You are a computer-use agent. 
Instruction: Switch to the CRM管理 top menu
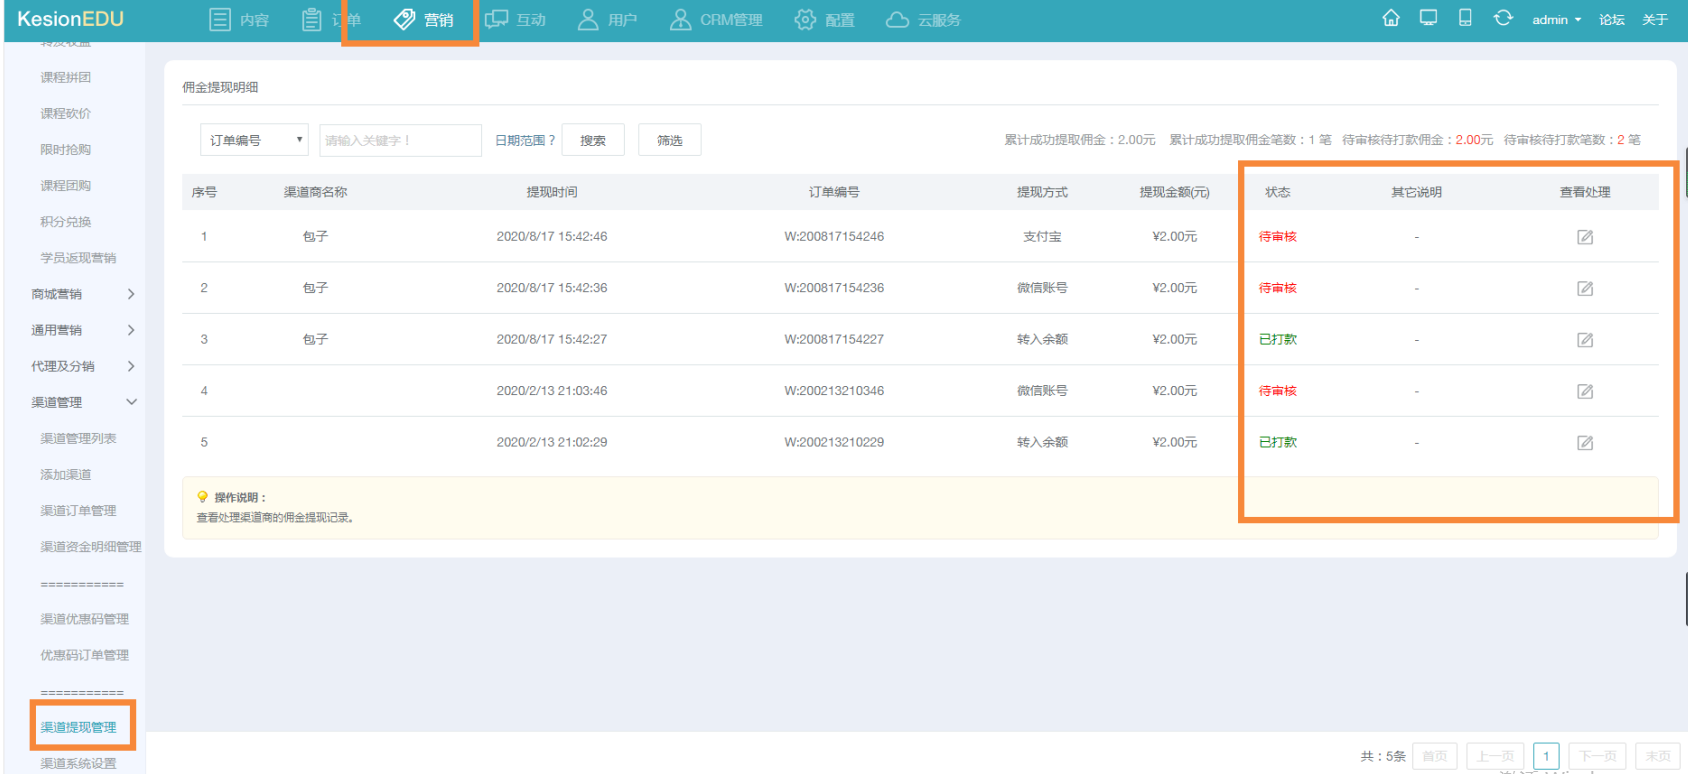tap(716, 20)
